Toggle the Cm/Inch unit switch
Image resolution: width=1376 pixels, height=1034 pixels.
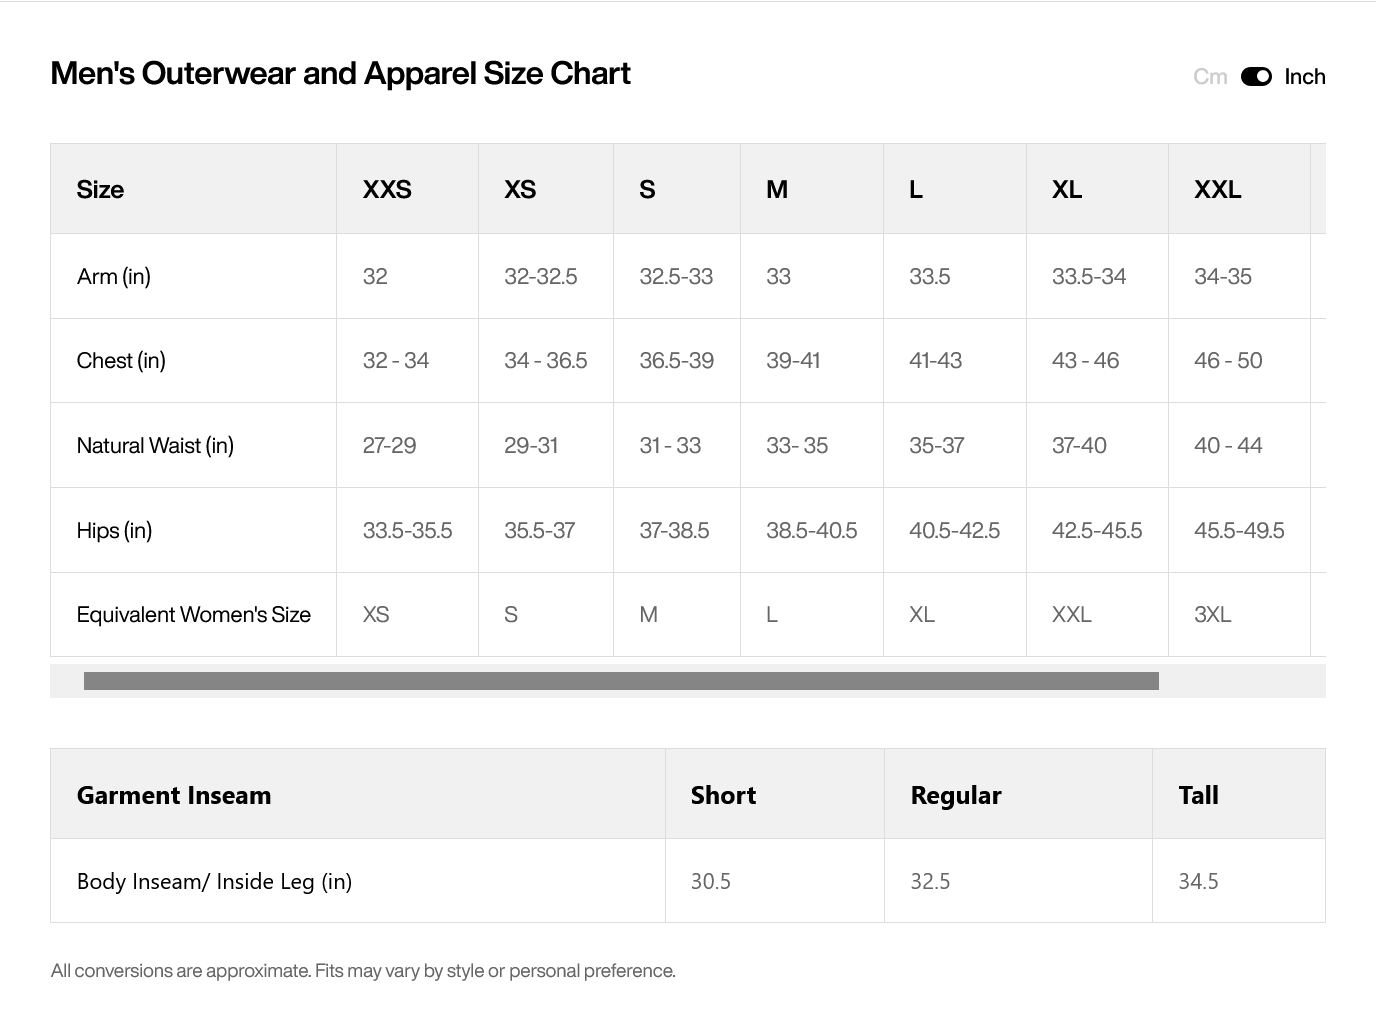[1256, 77]
